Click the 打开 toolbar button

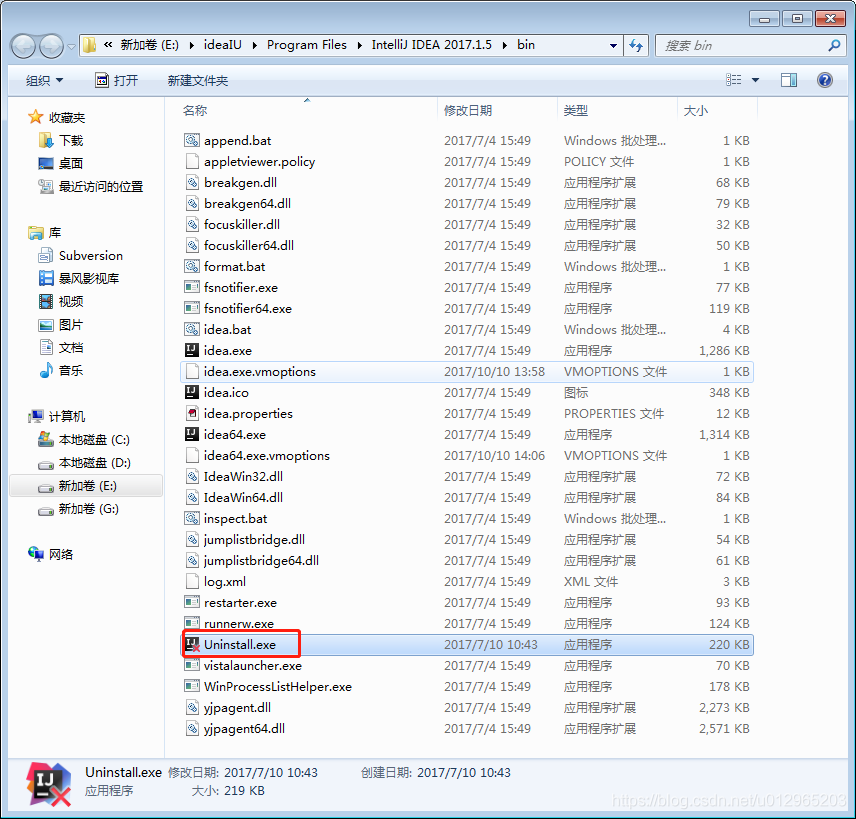coord(116,81)
